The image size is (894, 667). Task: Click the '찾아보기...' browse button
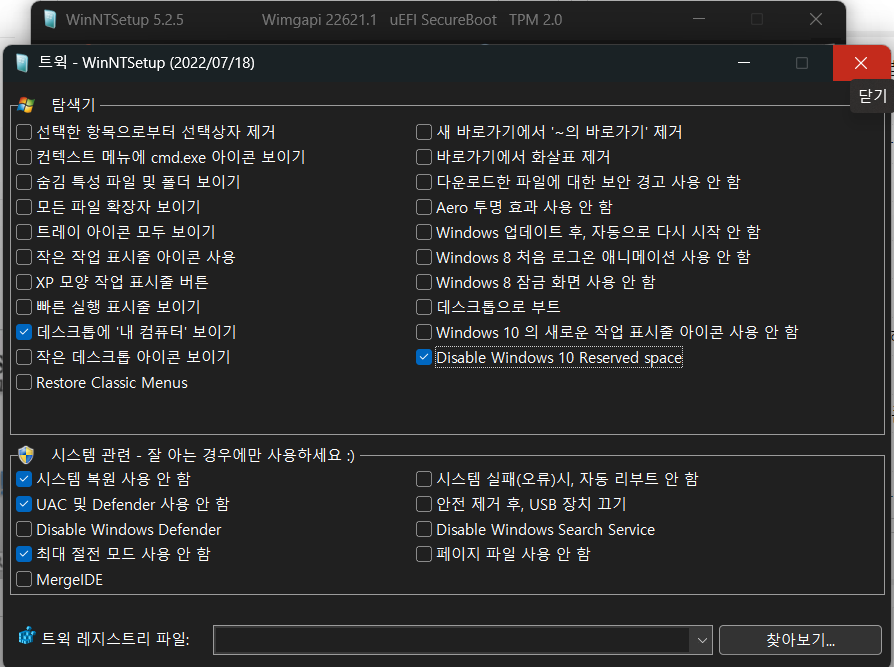point(800,640)
